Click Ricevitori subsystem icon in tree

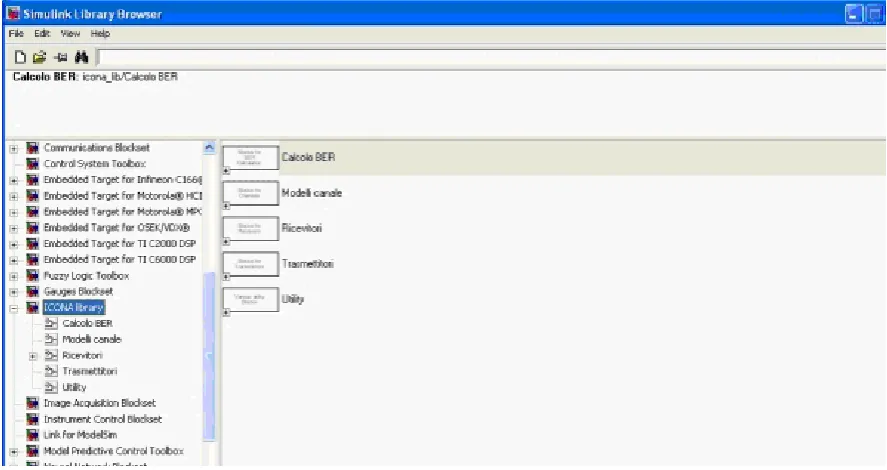[x=51, y=355]
